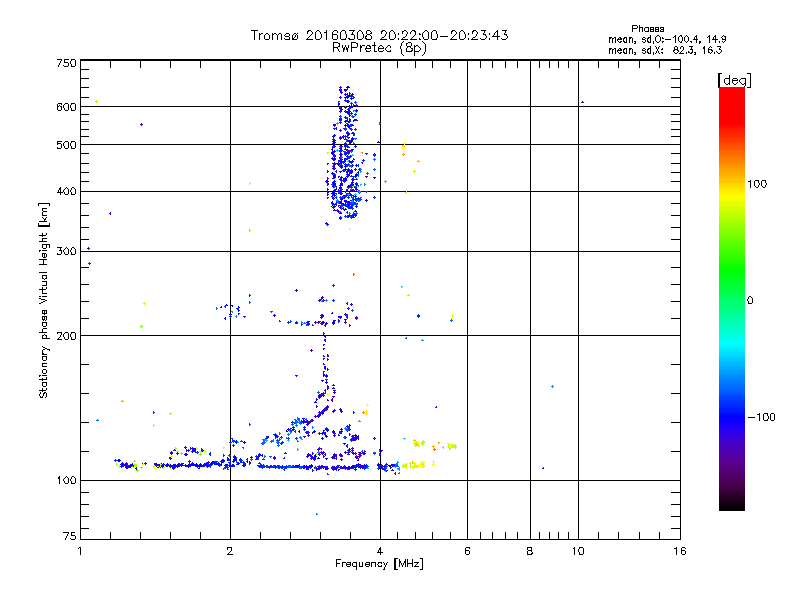Click the colorbar '-100' tick label
Image resolution: width=800 pixels, height=600 pixels.
[x=762, y=417]
